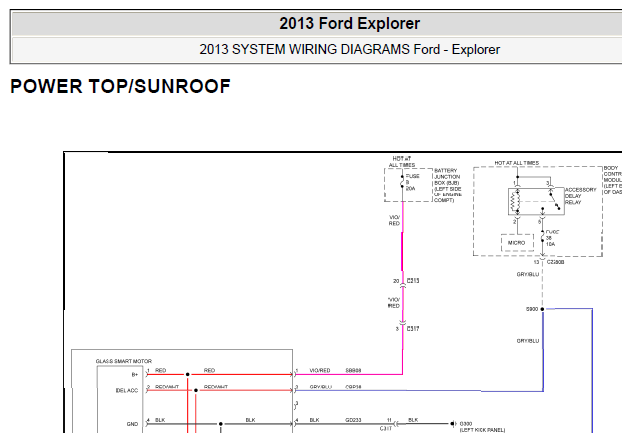This screenshot has height=433, width=622.
Task: Click the "GRY/BLU" label just below C2280B
Action: point(528,274)
